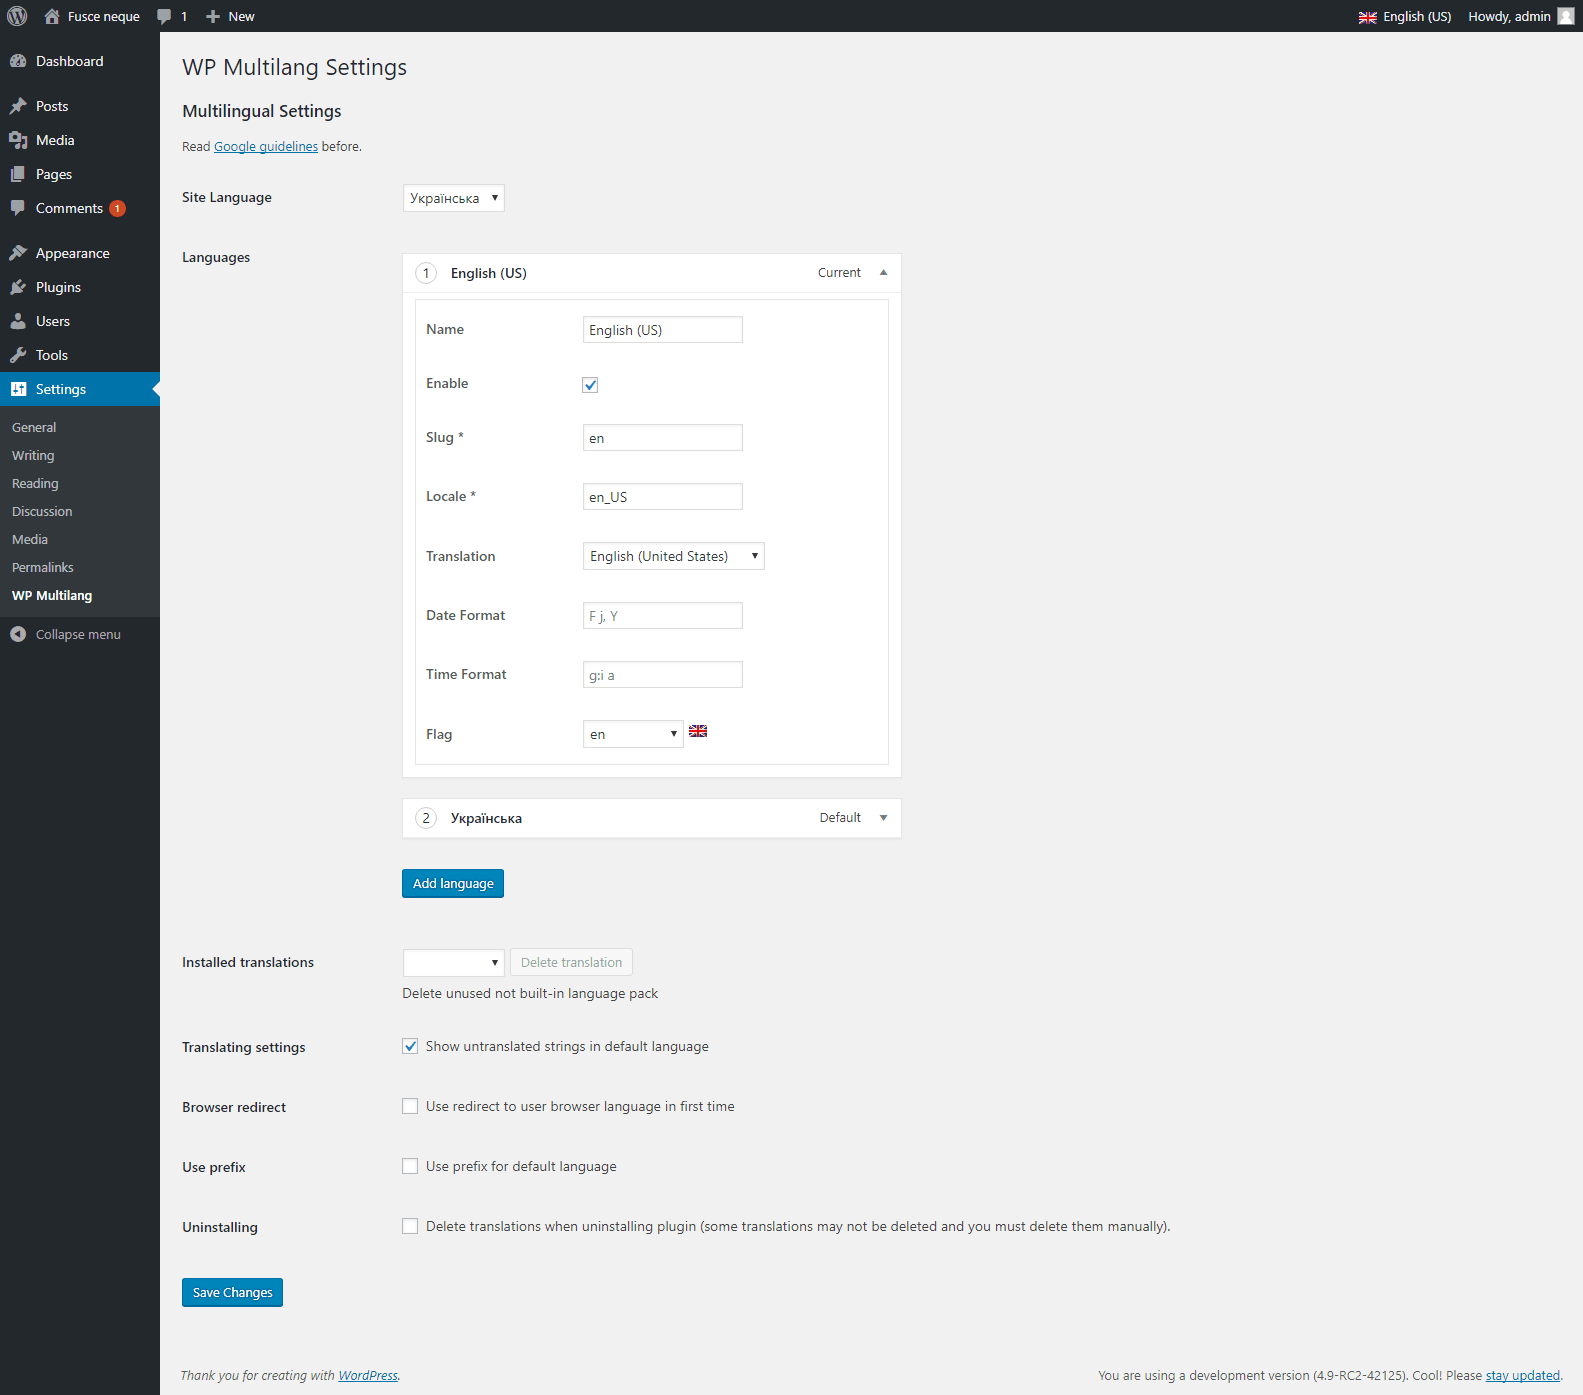Click the WordPress logo icon
Viewport: 1583px width, 1395px height.
pyautogui.click(x=17, y=16)
